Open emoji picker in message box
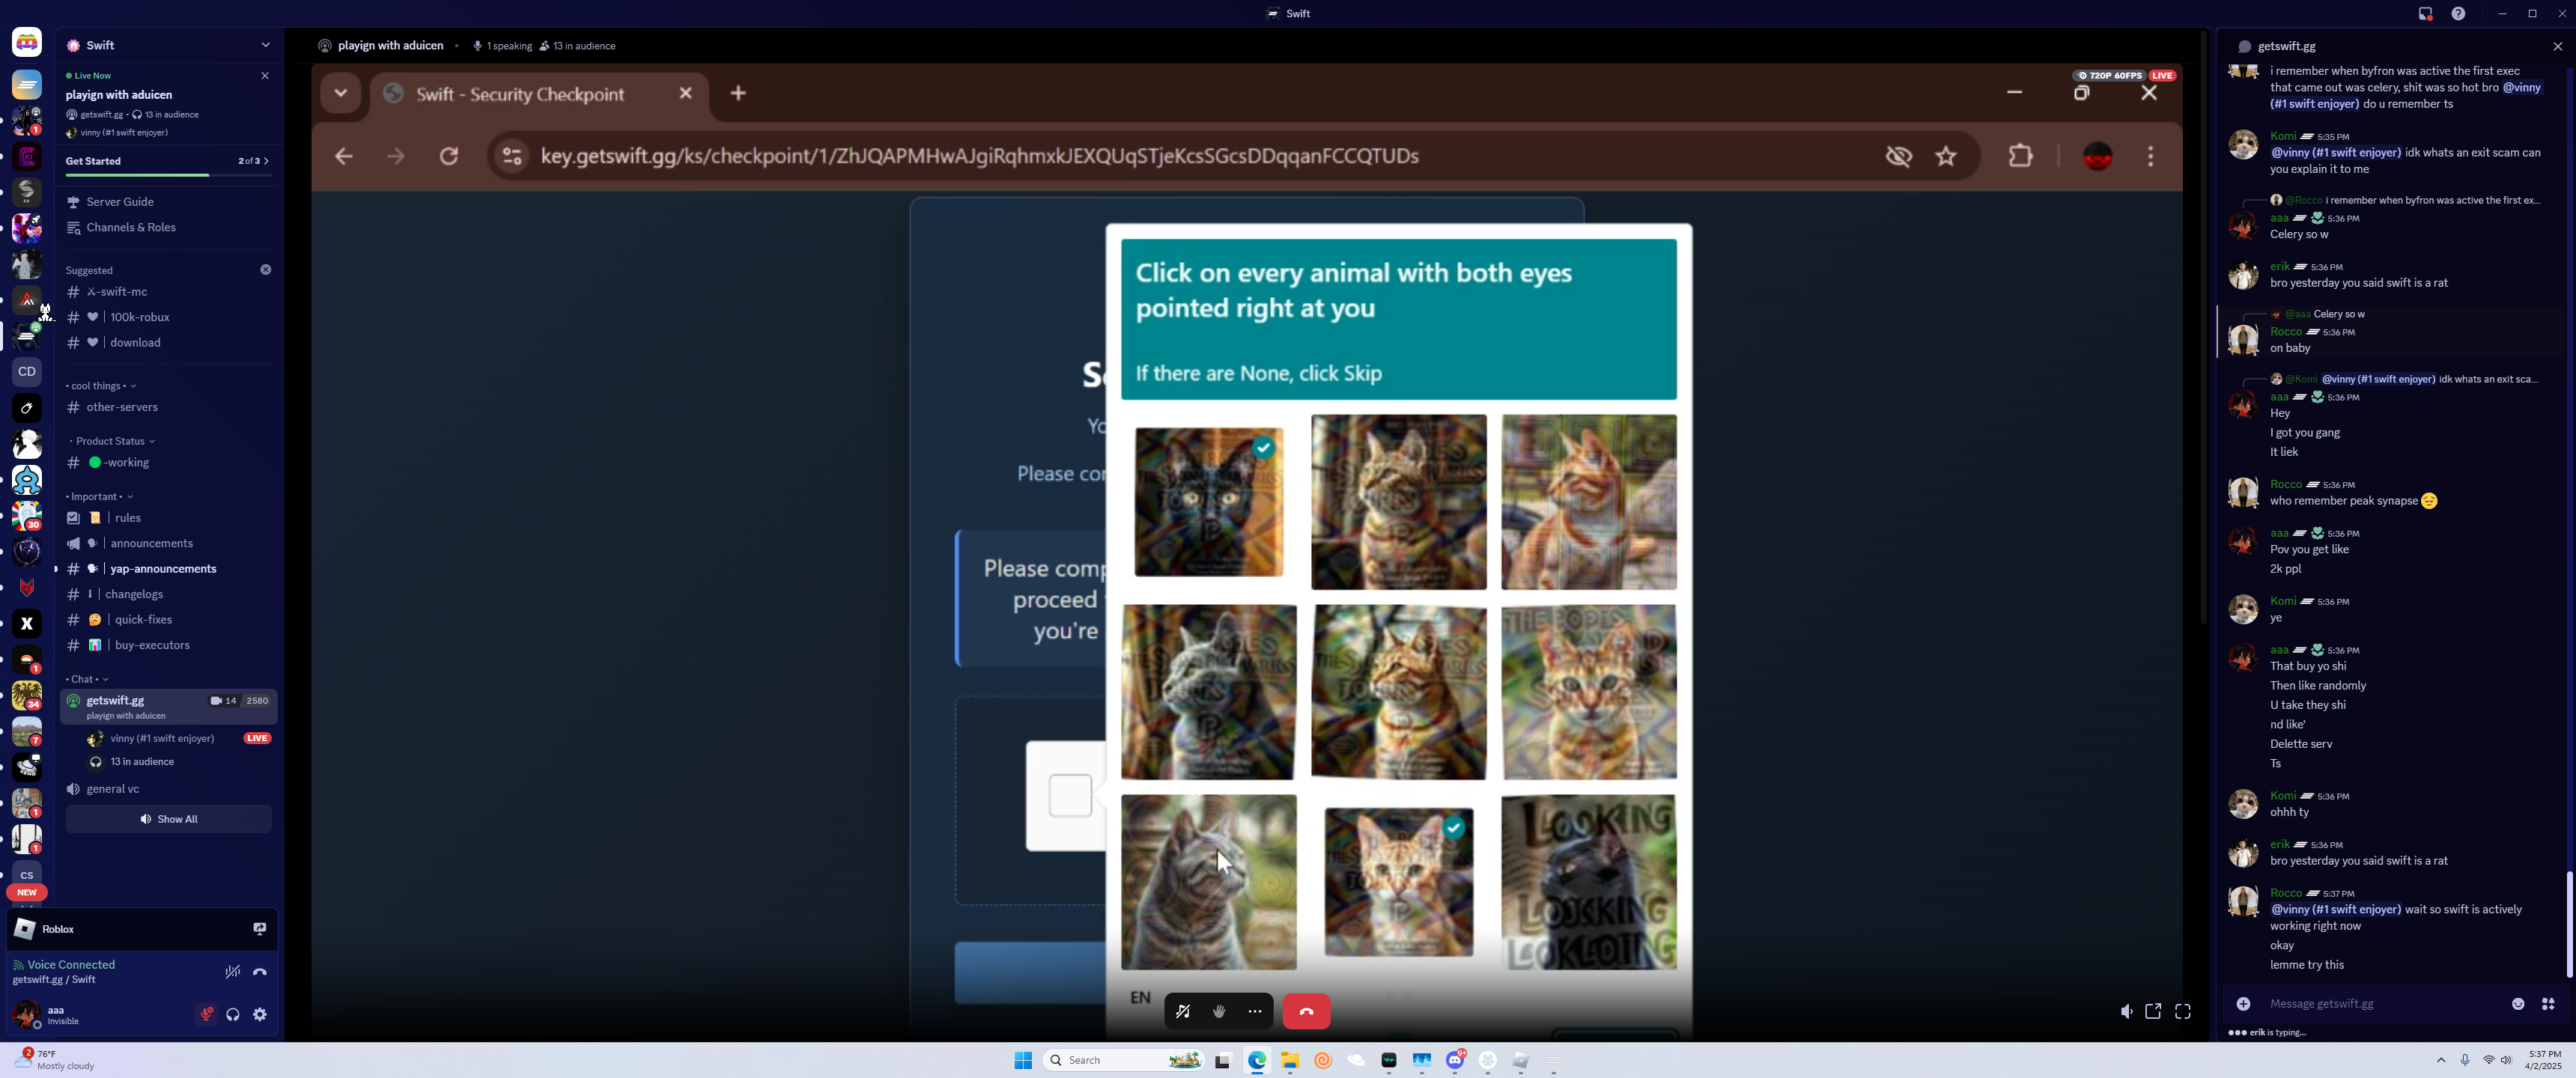The height and width of the screenshot is (1078, 2576). 2517,1003
